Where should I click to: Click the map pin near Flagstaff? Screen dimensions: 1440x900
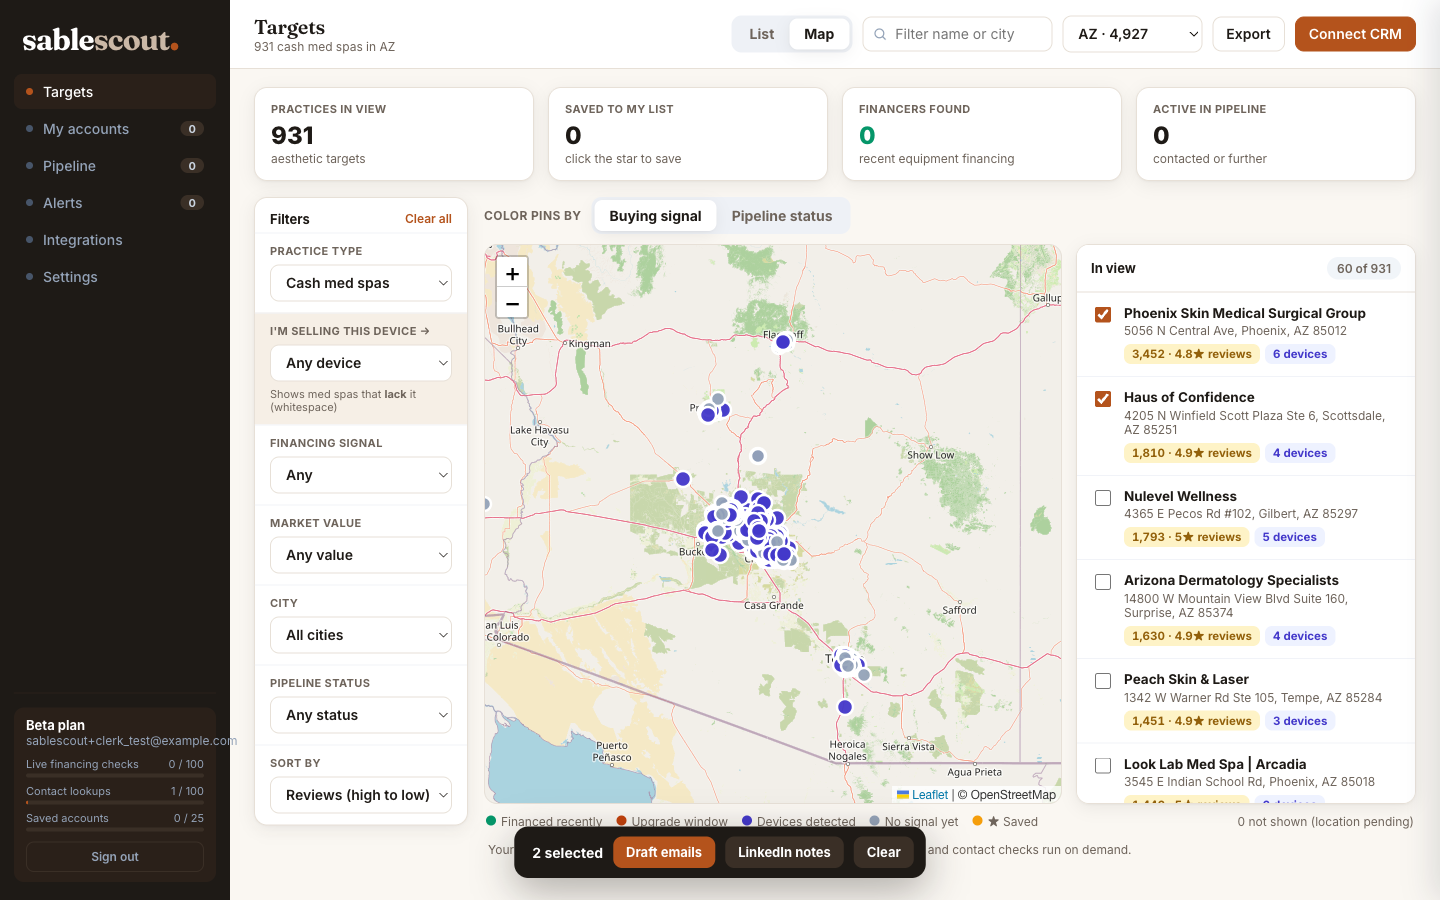click(x=783, y=342)
